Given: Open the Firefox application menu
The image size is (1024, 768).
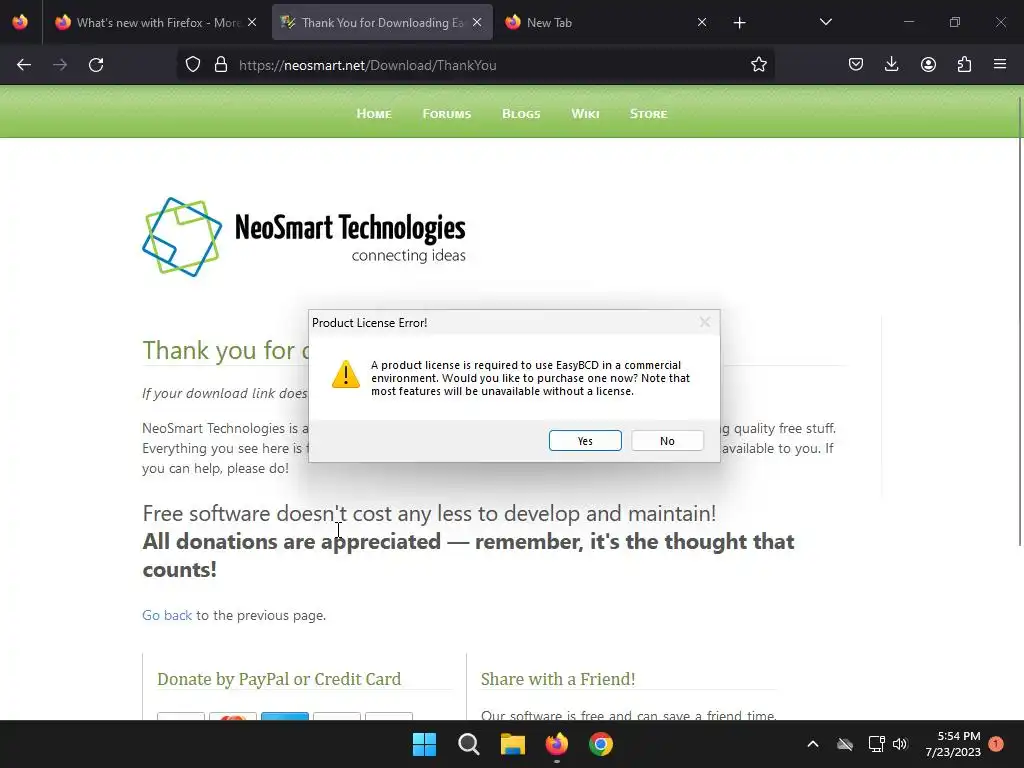Looking at the screenshot, I should click(x=1000, y=64).
